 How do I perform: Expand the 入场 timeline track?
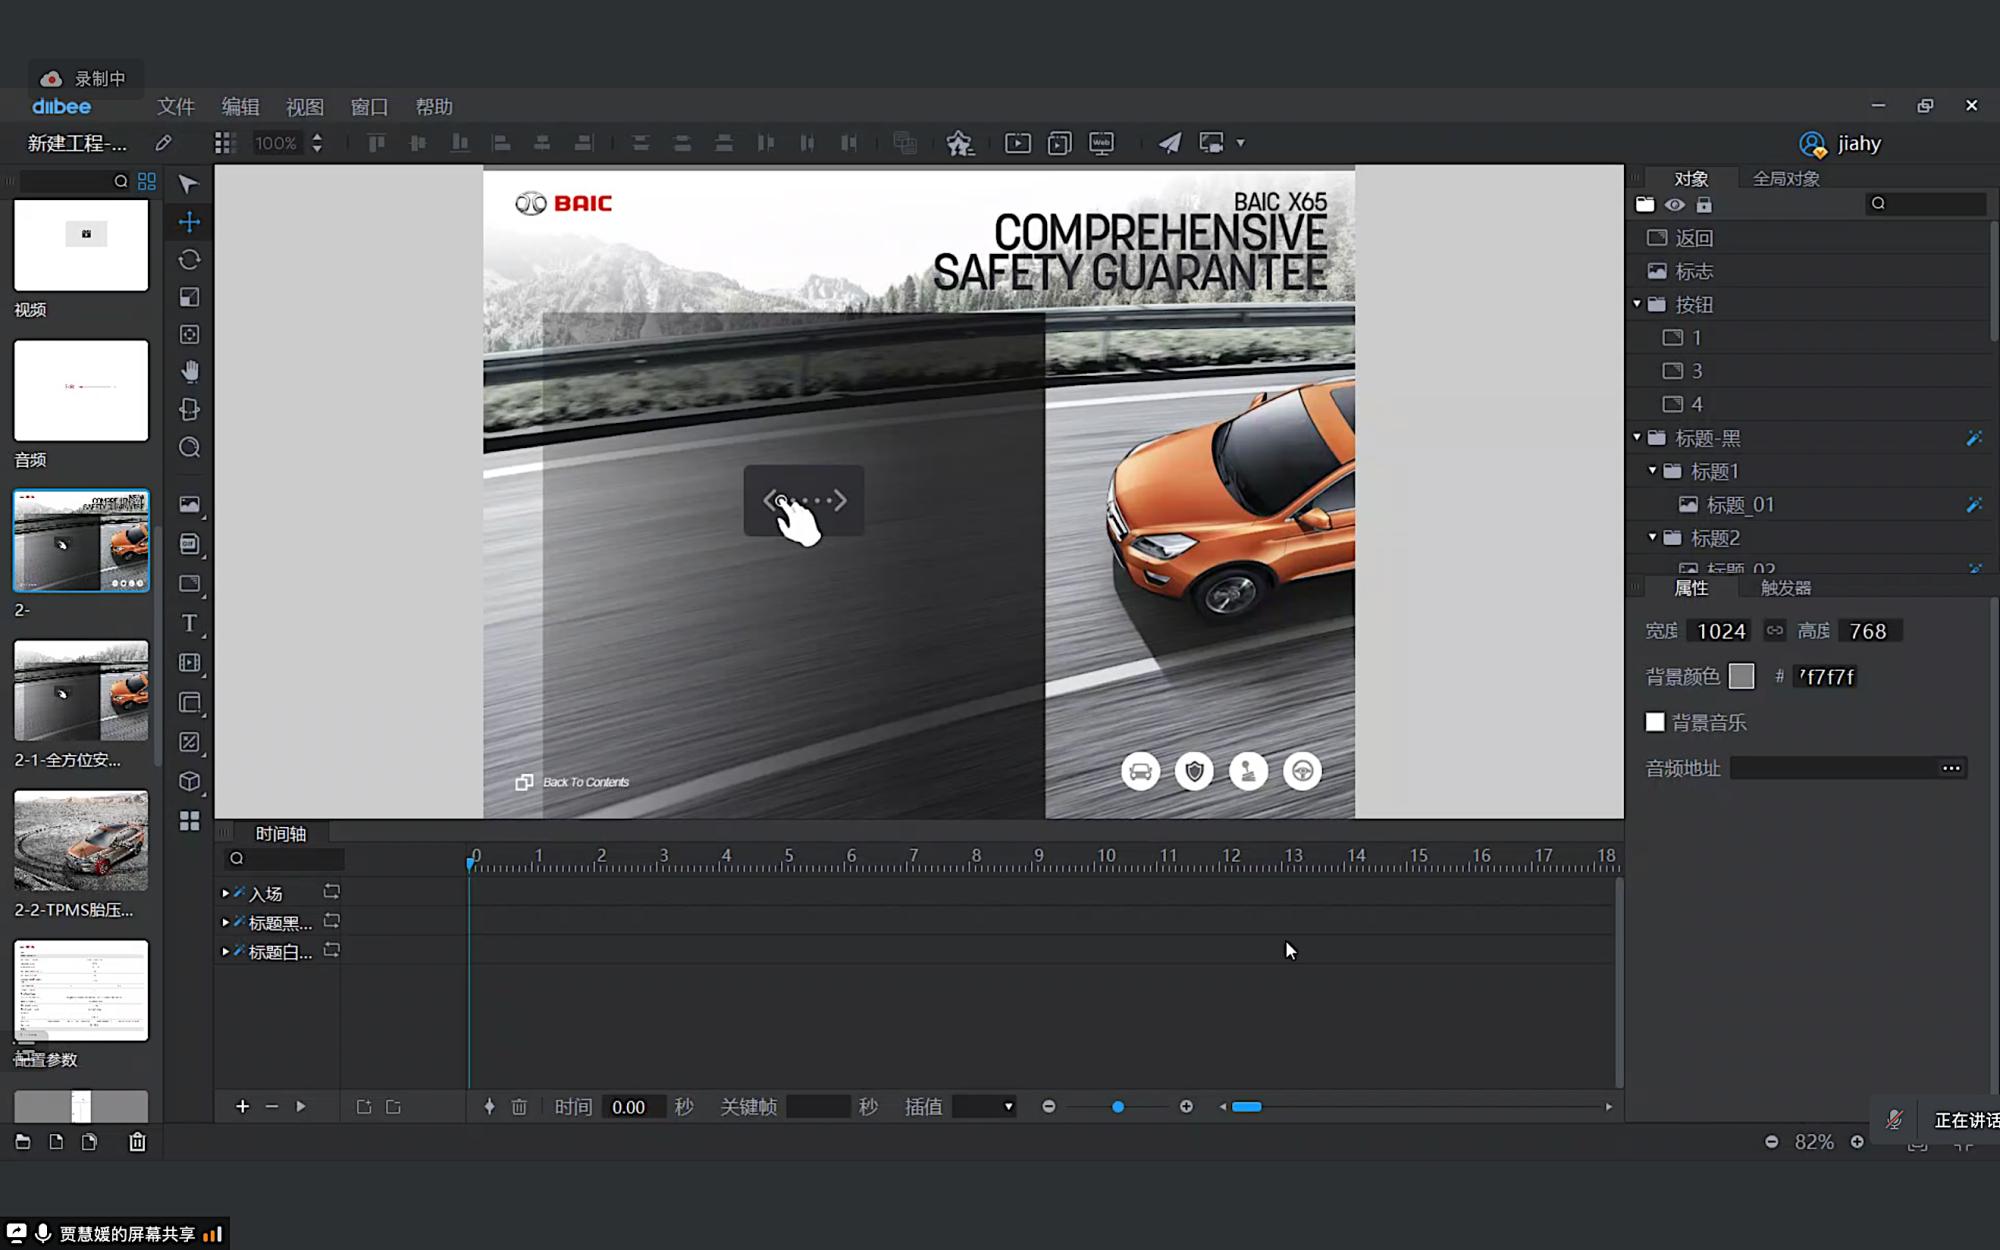pyautogui.click(x=225, y=892)
